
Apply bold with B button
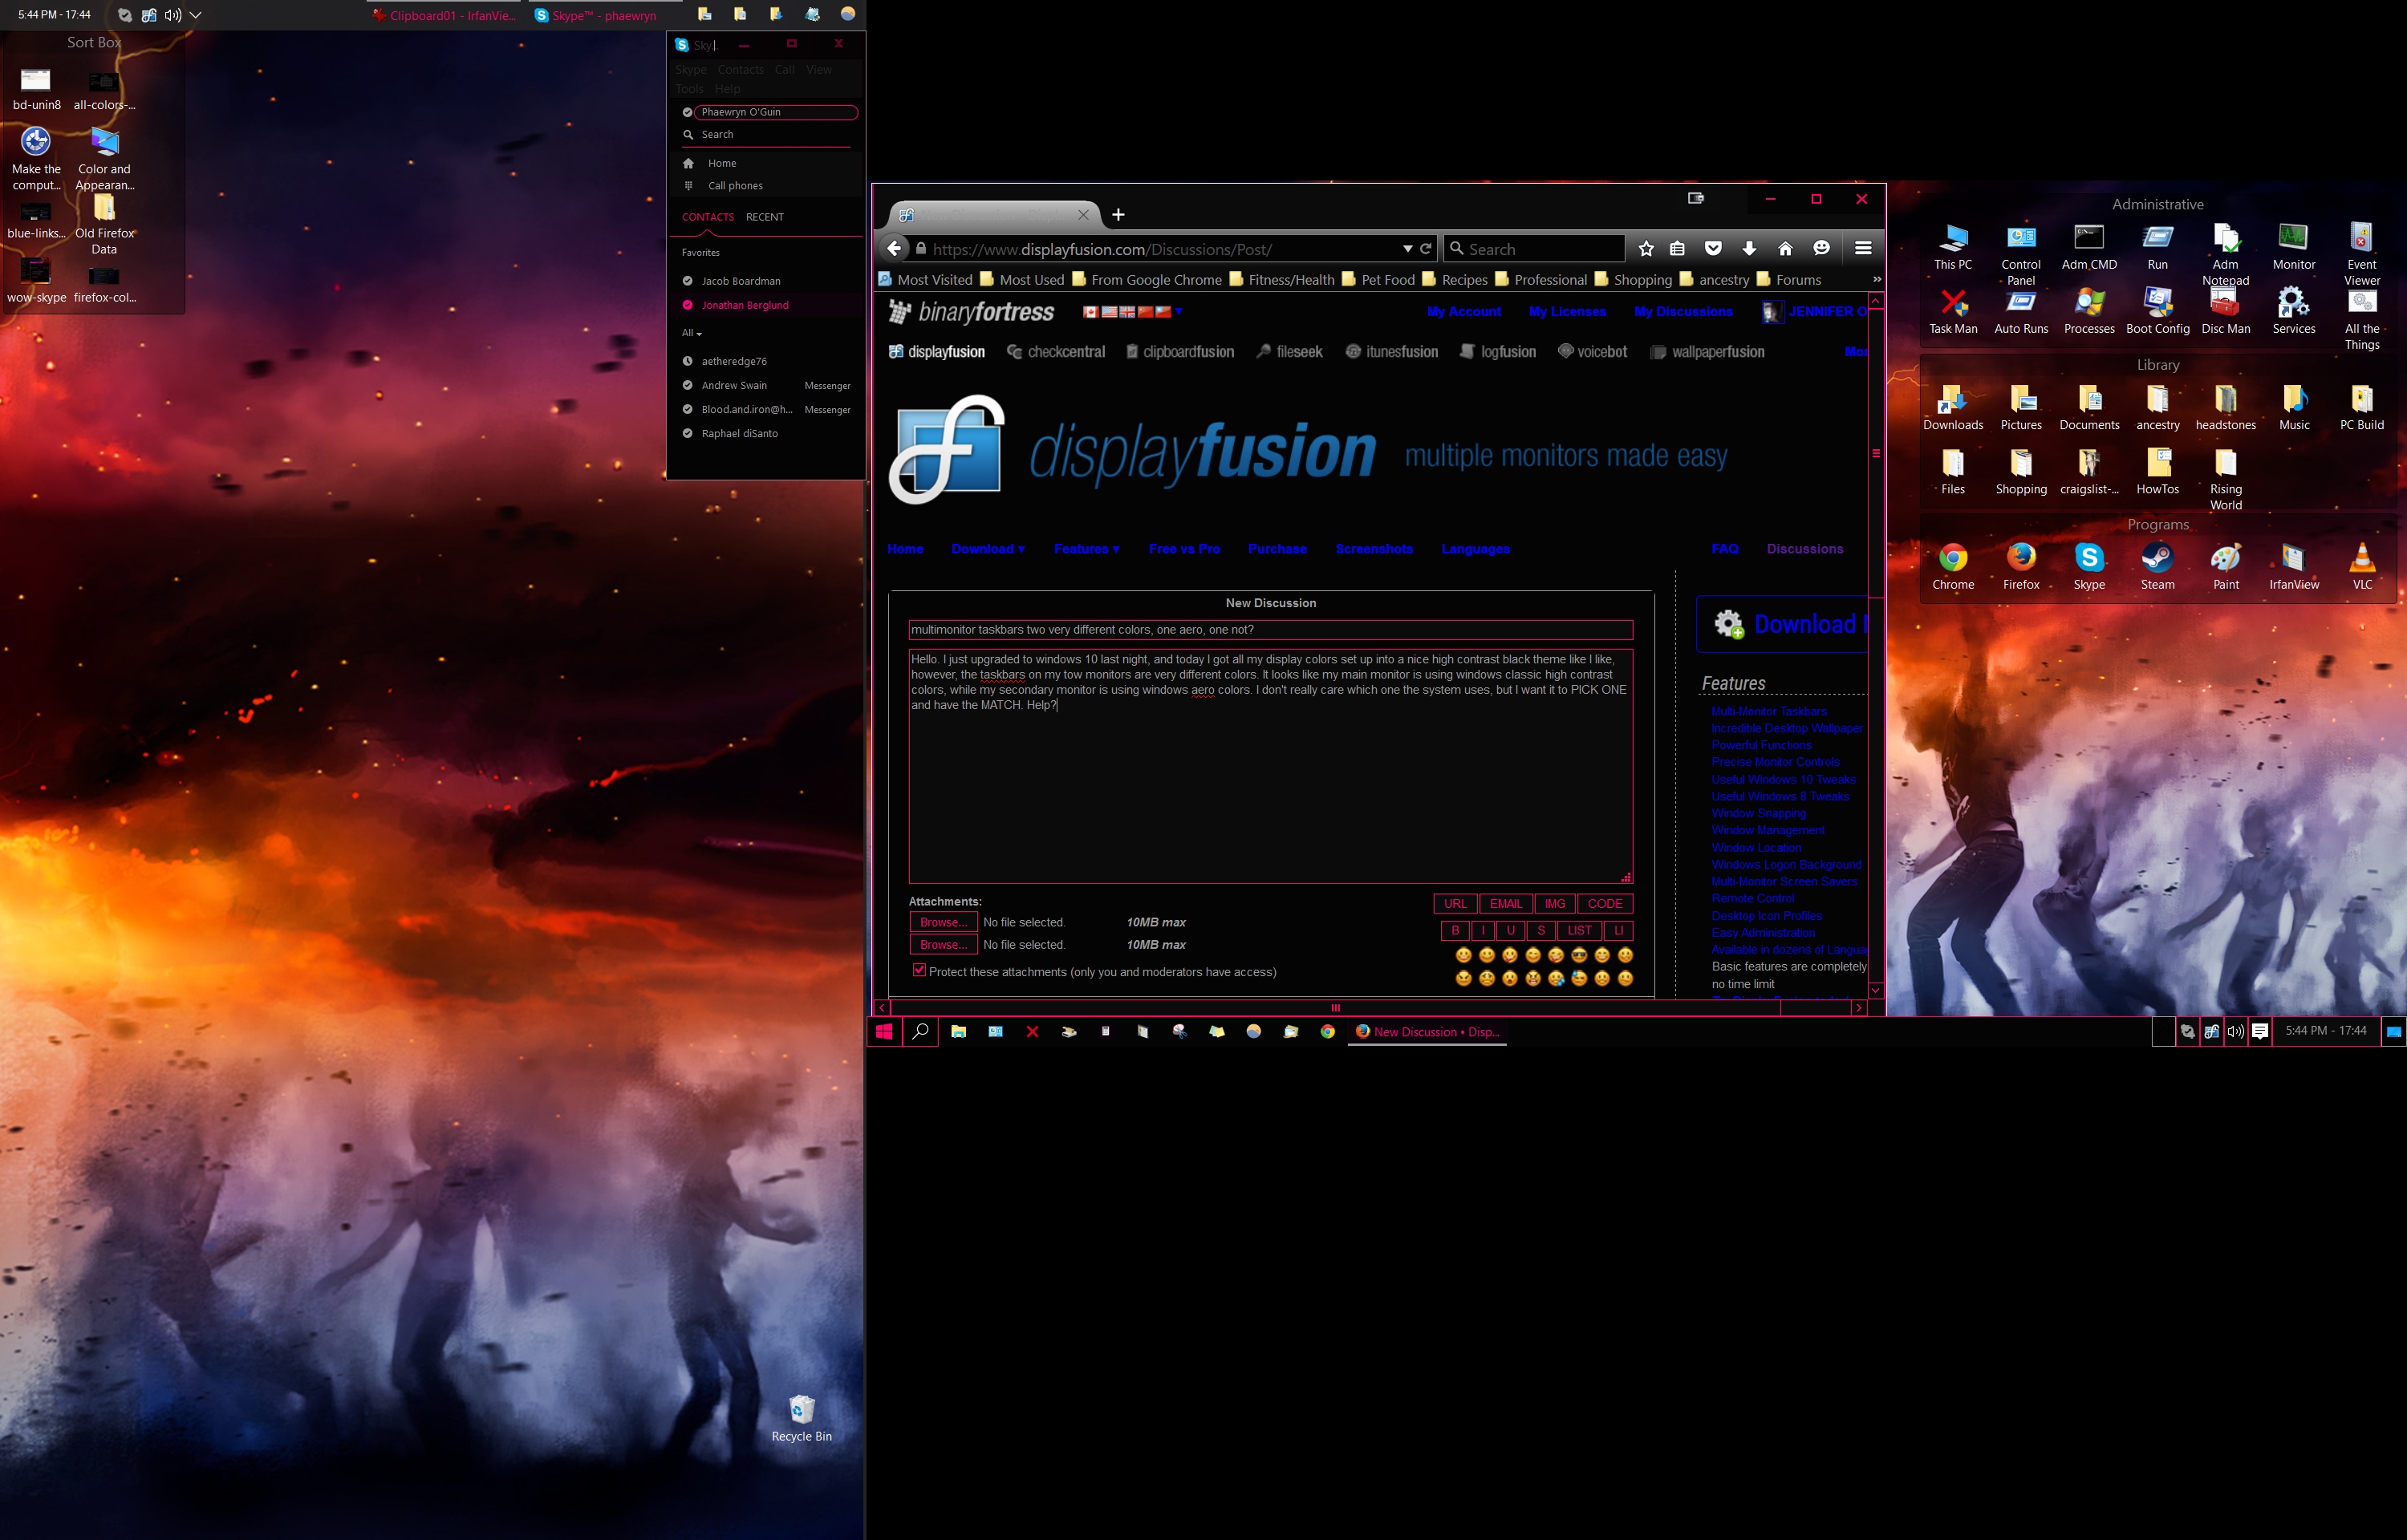[x=1455, y=930]
